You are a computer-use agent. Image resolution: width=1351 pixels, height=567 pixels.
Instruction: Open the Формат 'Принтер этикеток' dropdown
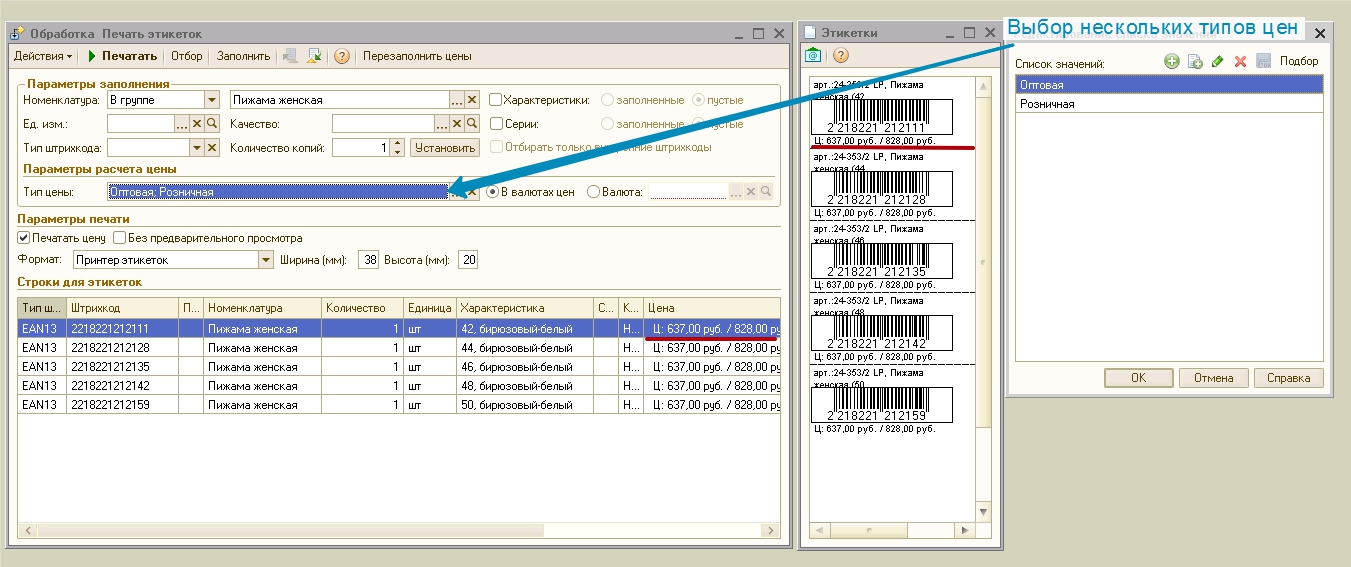coord(266,260)
